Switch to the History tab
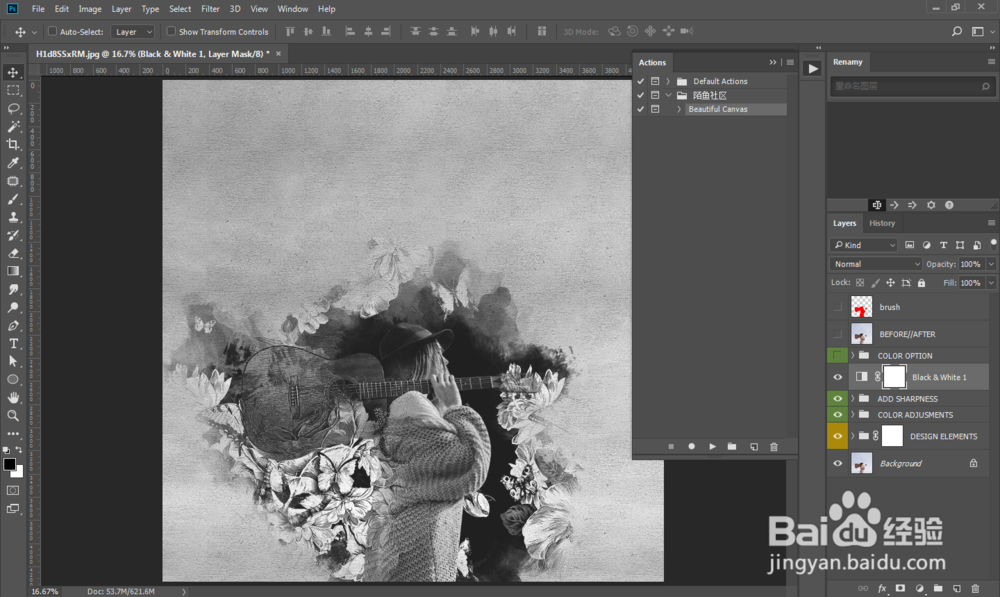This screenshot has height=597, width=1000. 881,223
